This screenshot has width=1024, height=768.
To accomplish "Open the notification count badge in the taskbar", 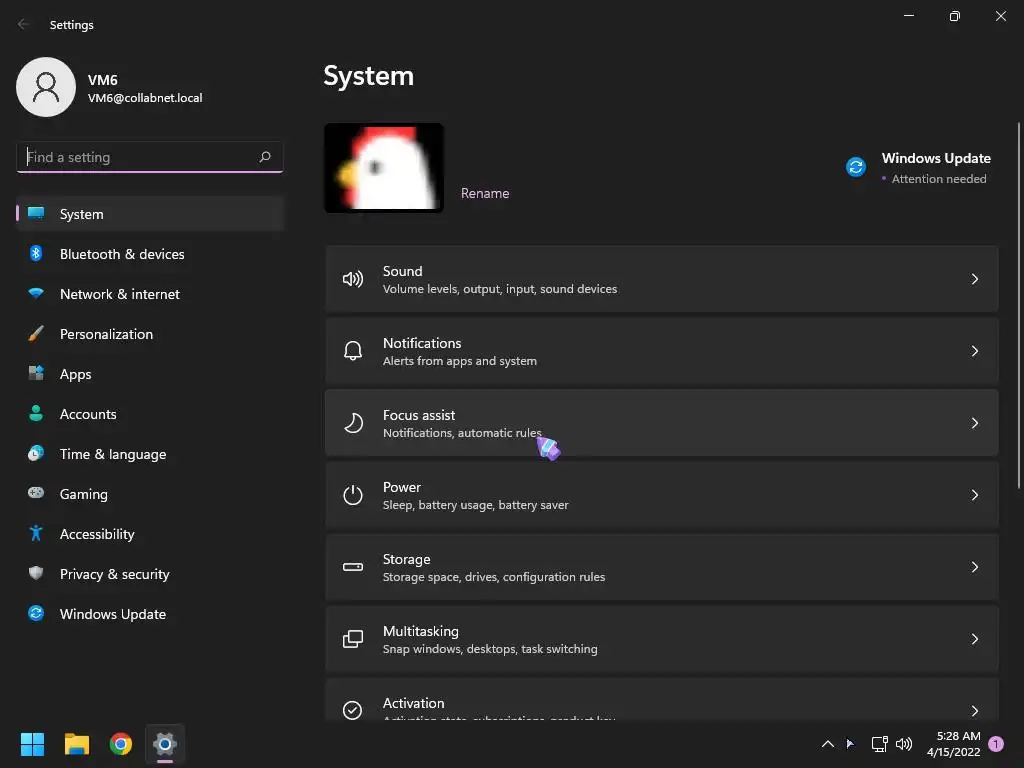I will 996,744.
